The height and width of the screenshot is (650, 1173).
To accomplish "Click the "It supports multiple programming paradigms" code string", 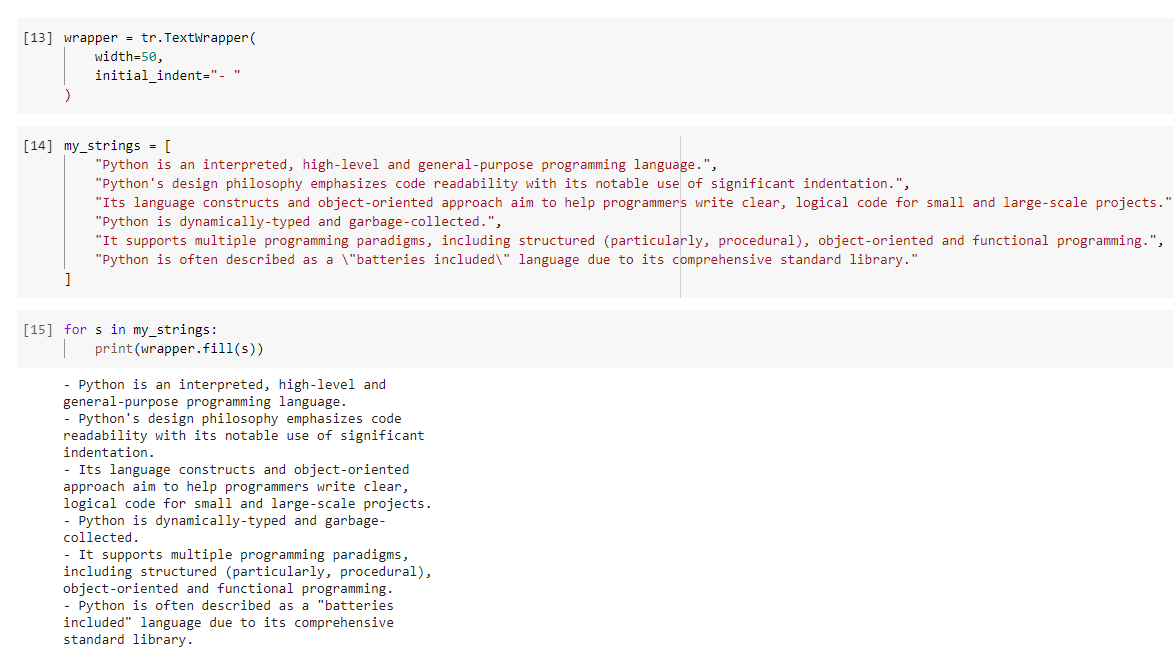I will [x=629, y=241].
